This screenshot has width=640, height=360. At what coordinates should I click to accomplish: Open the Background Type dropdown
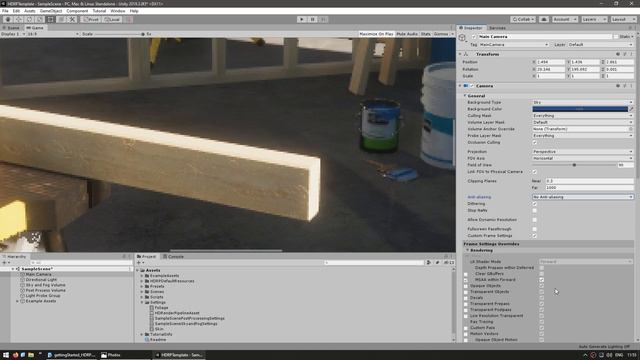[583, 102]
